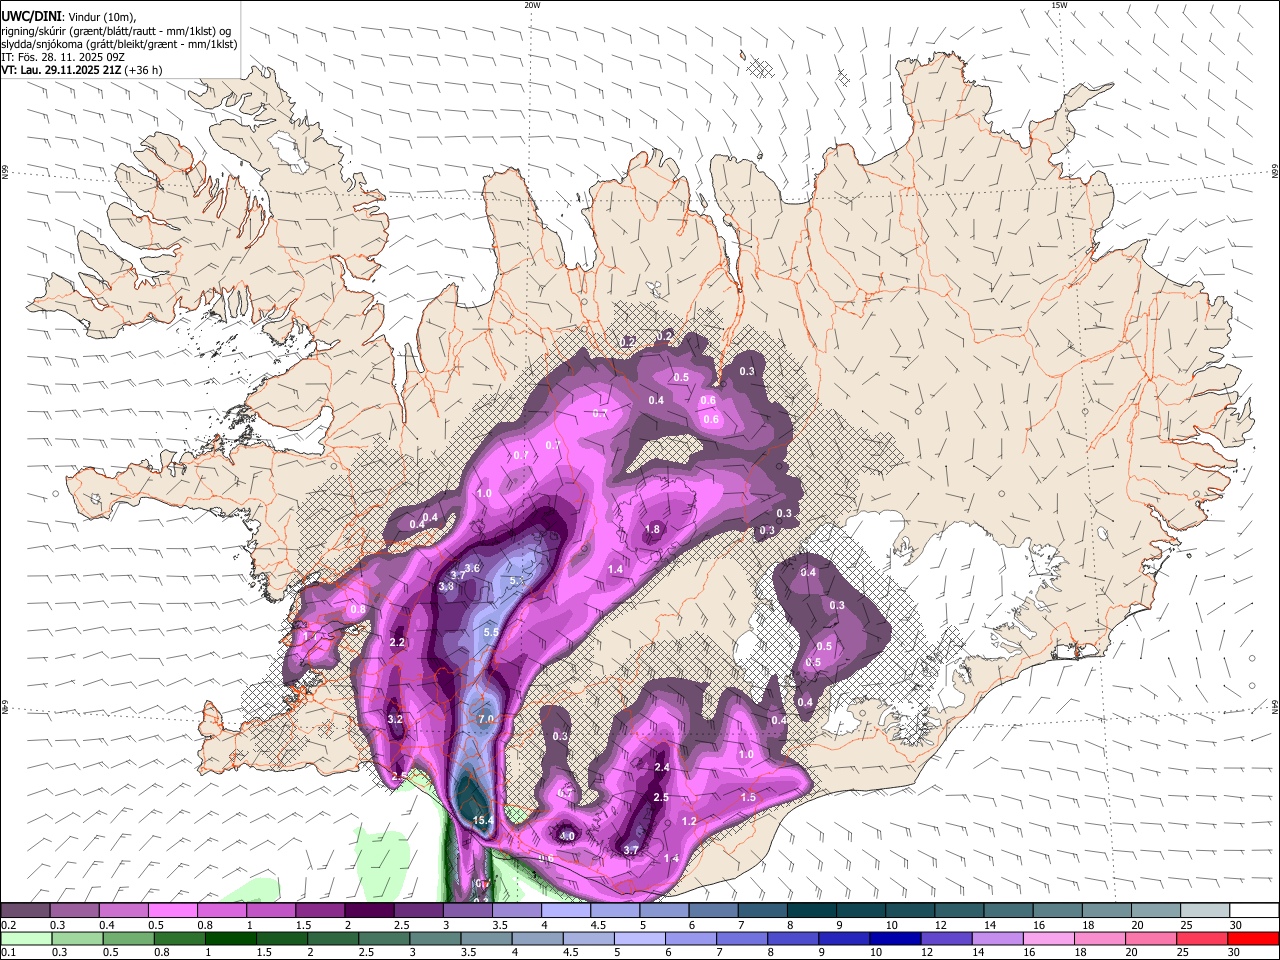
Task: Click the valid time 'VT: Lau. 29.11.2025 21Z'
Action: [60, 70]
